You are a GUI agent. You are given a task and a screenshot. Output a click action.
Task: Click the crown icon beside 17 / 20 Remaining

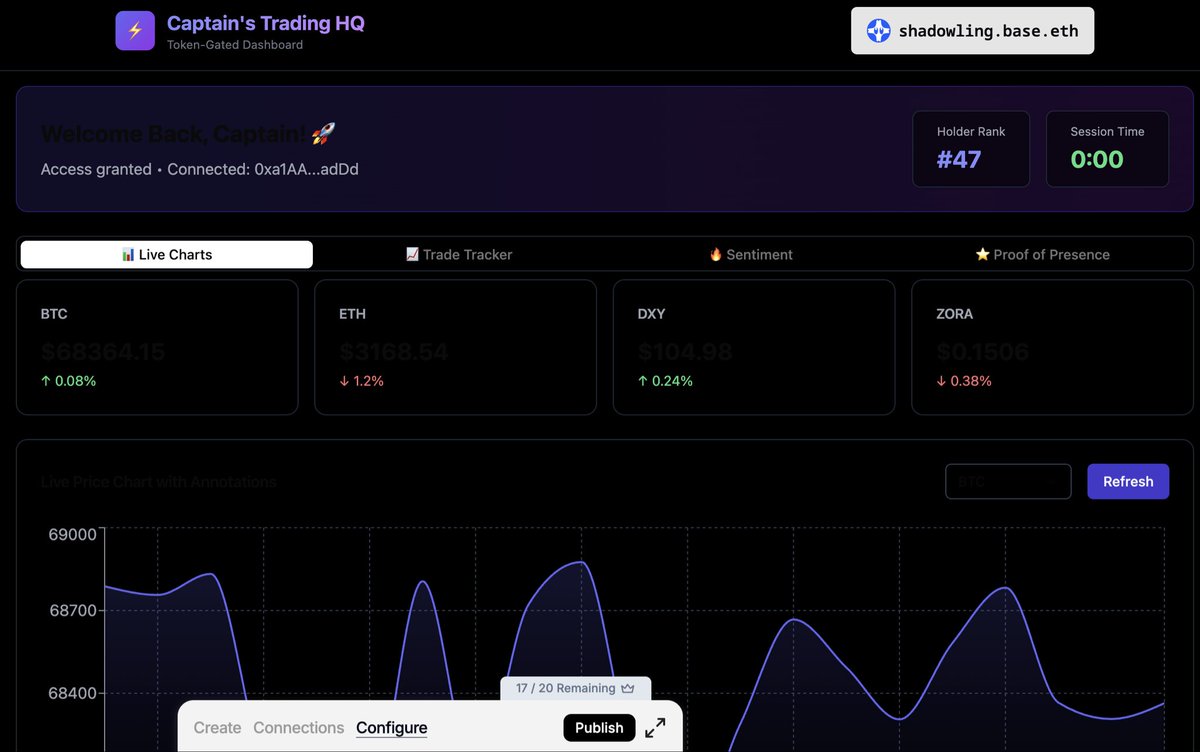[x=628, y=688]
